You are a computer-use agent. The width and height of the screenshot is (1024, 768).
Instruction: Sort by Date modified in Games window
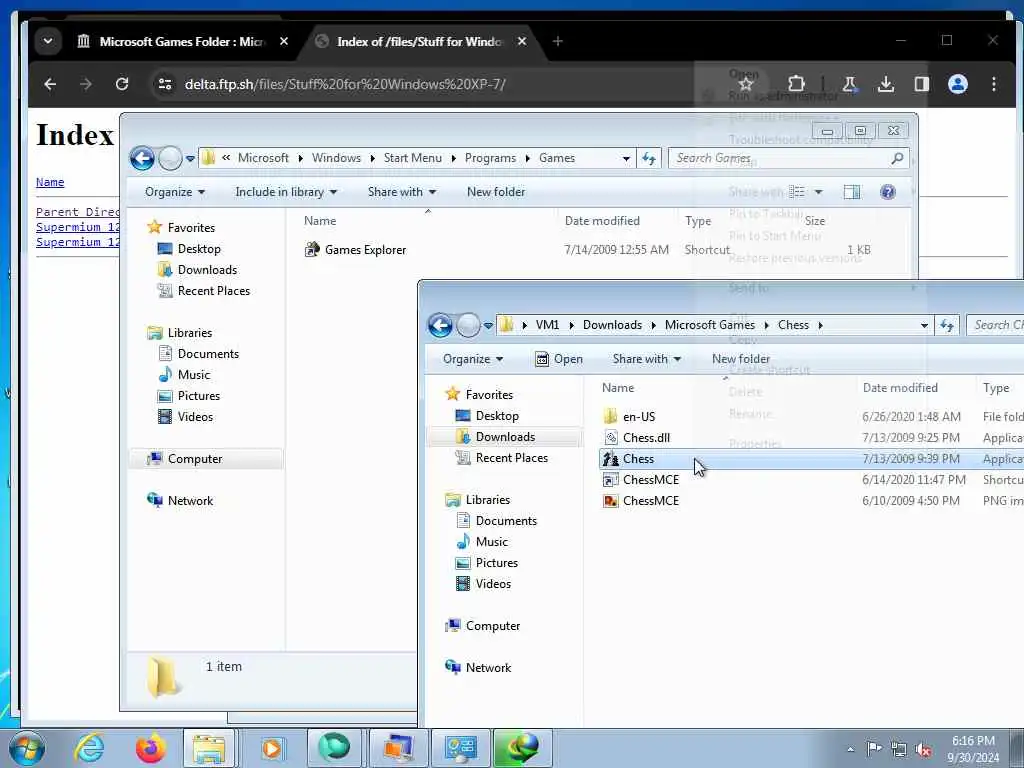pos(602,221)
